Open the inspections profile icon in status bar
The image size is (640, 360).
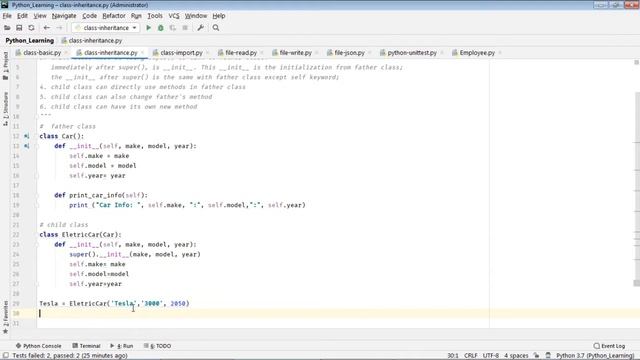tap(548, 356)
